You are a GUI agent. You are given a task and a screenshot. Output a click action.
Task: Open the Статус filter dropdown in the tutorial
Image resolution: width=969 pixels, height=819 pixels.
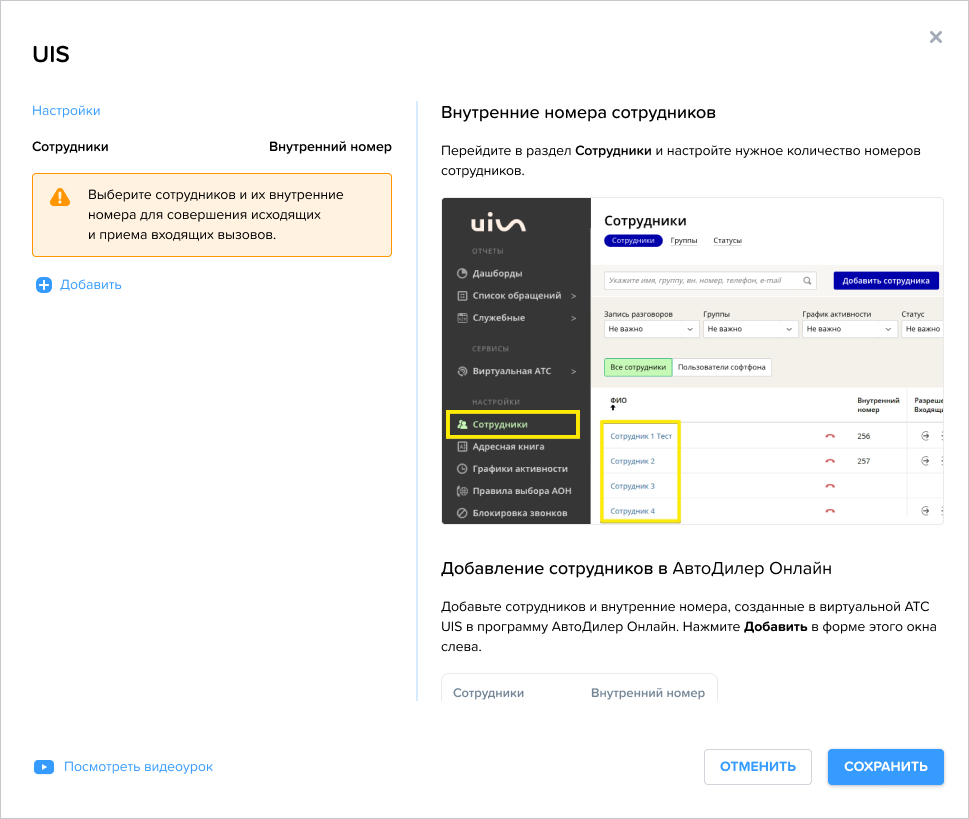[923, 329]
